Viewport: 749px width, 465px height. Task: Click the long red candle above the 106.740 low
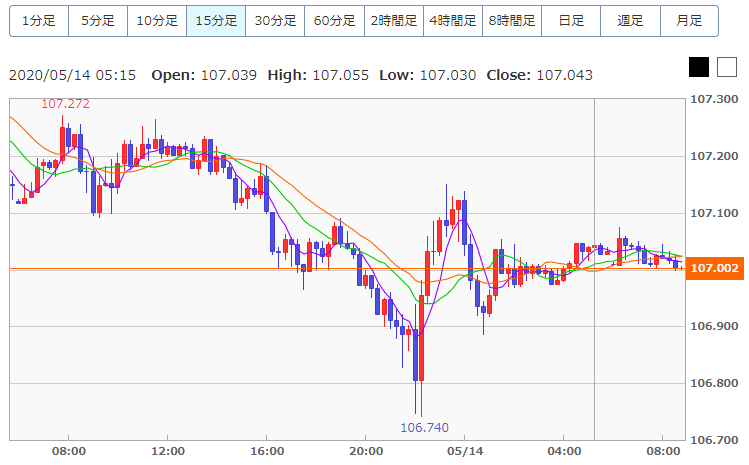click(x=421, y=338)
